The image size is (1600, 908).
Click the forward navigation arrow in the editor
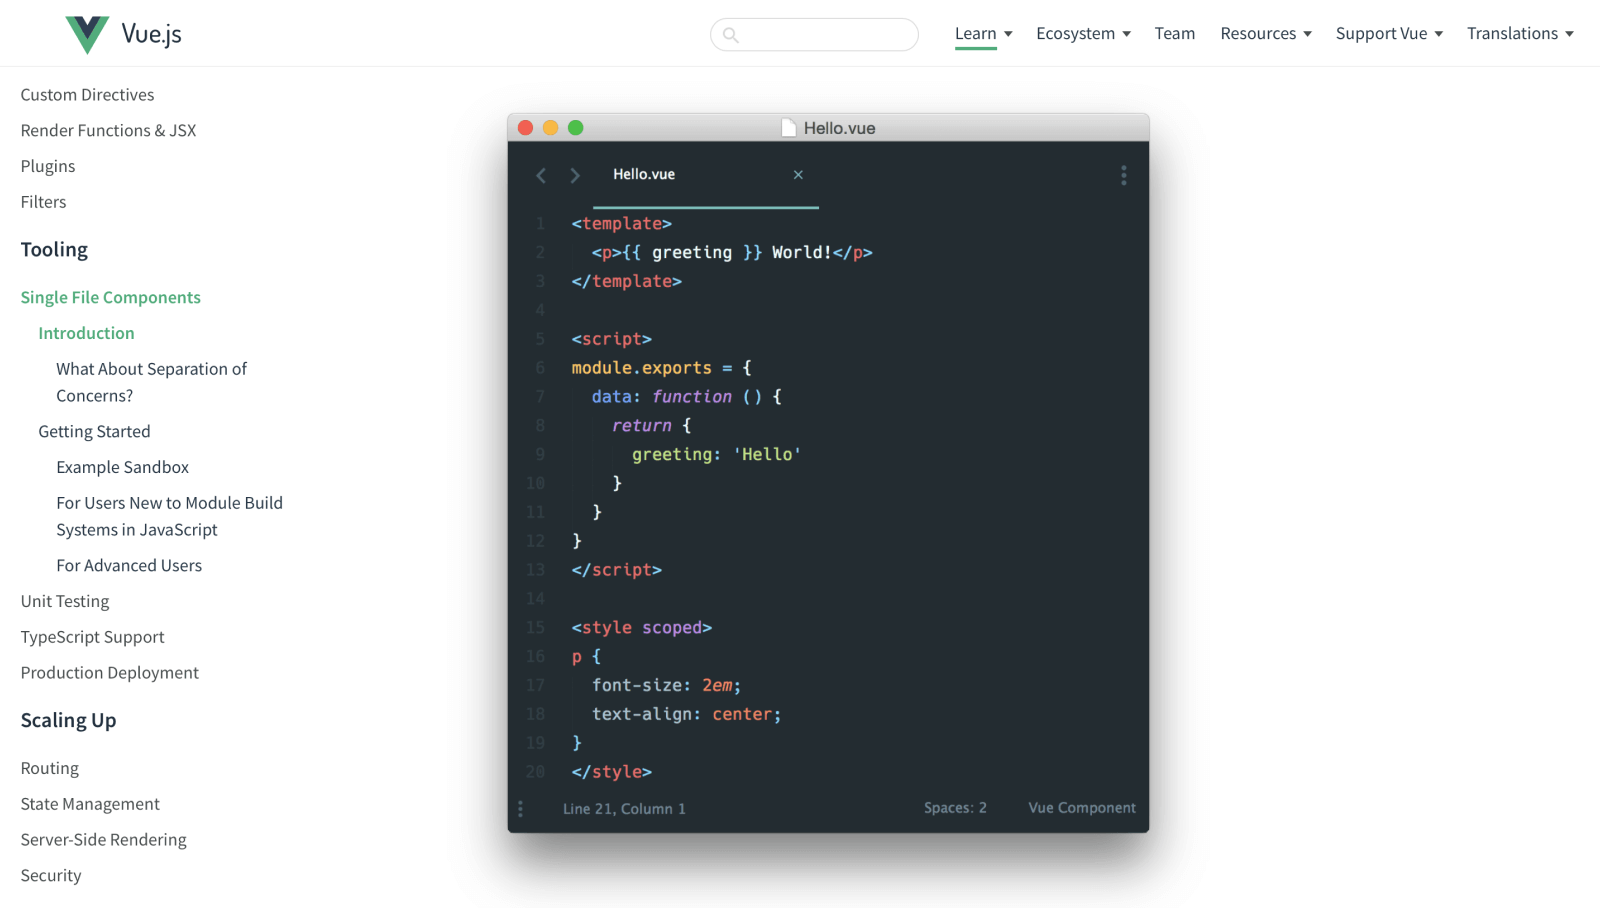575,175
